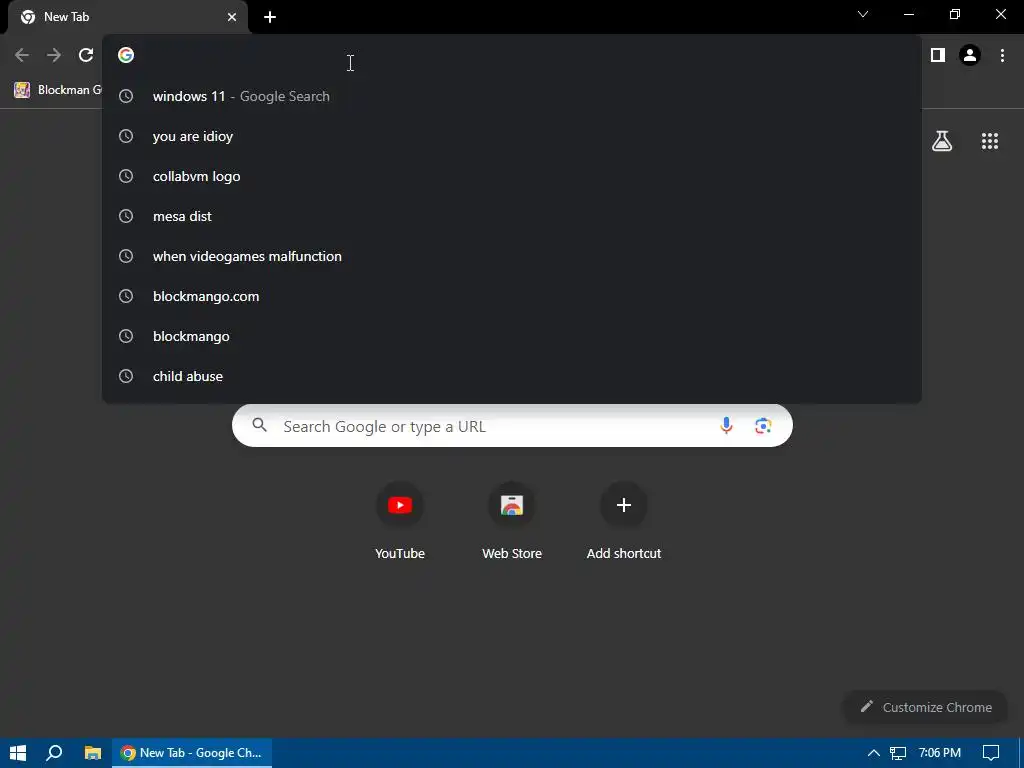Close the New Tab tab
This screenshot has height=768, width=1024.
coord(232,17)
